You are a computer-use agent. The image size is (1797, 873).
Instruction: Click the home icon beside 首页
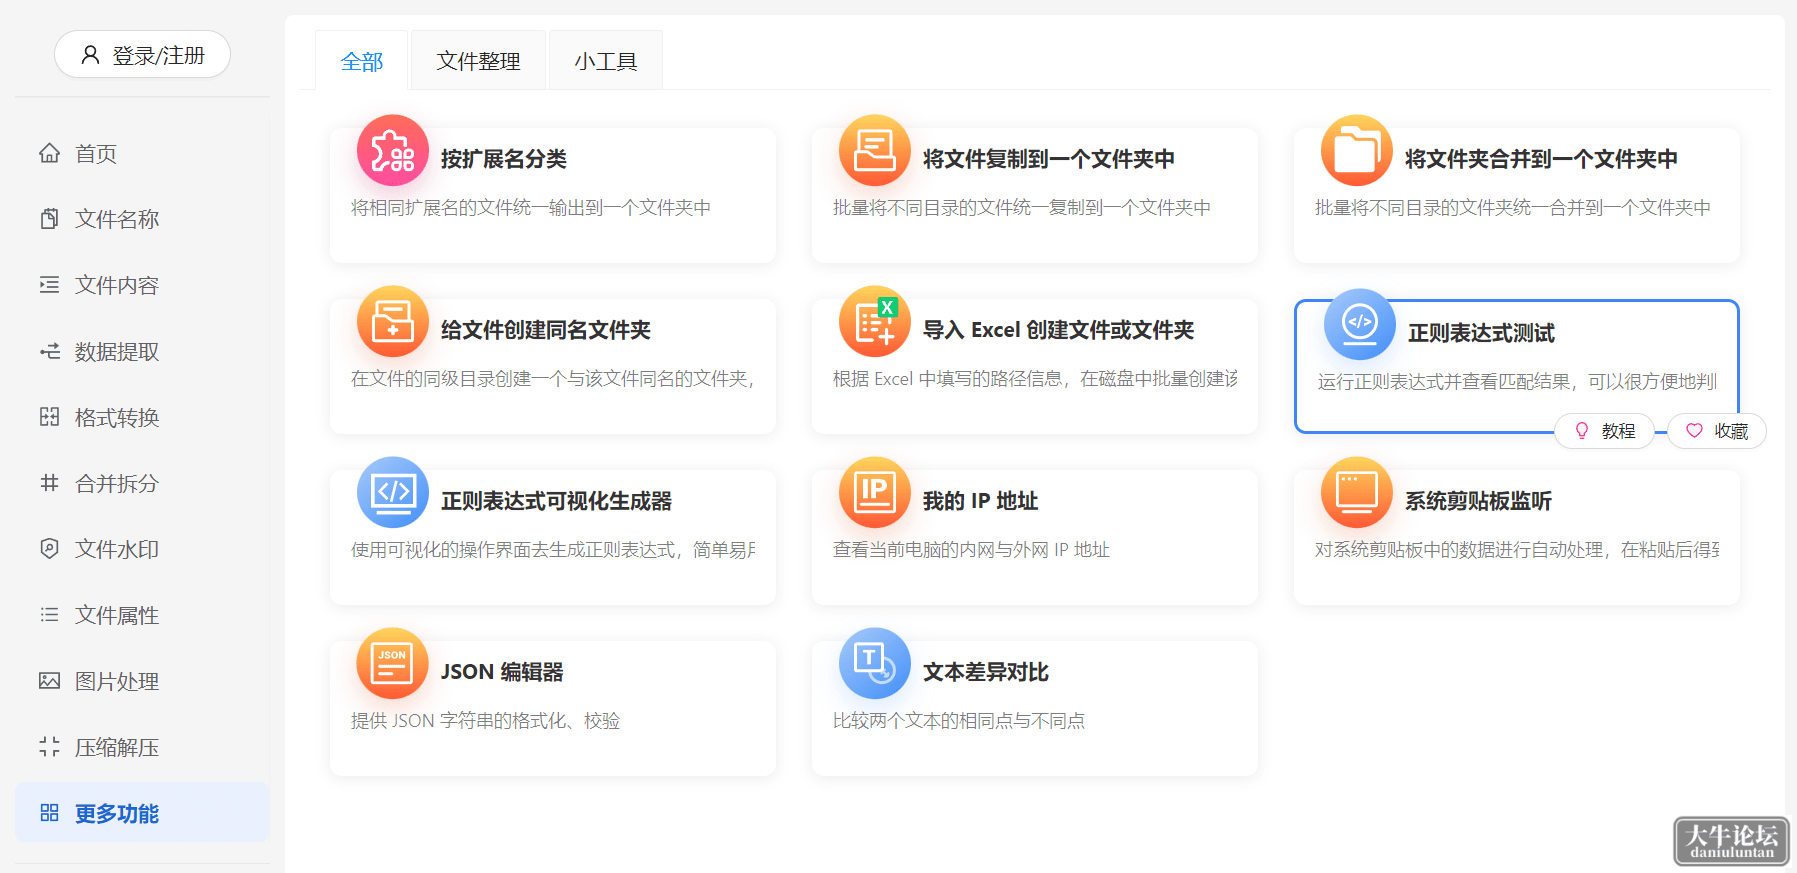(x=49, y=153)
